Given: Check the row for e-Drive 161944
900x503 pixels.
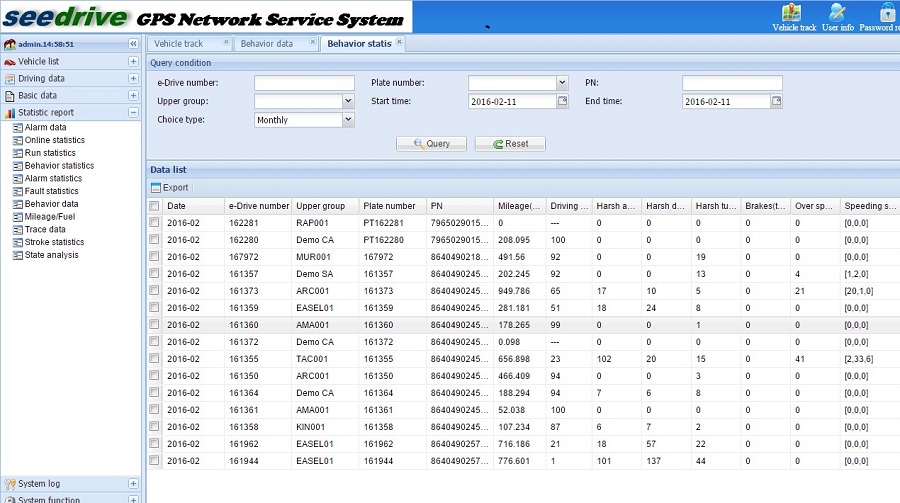Looking at the screenshot, I should (x=154, y=461).
